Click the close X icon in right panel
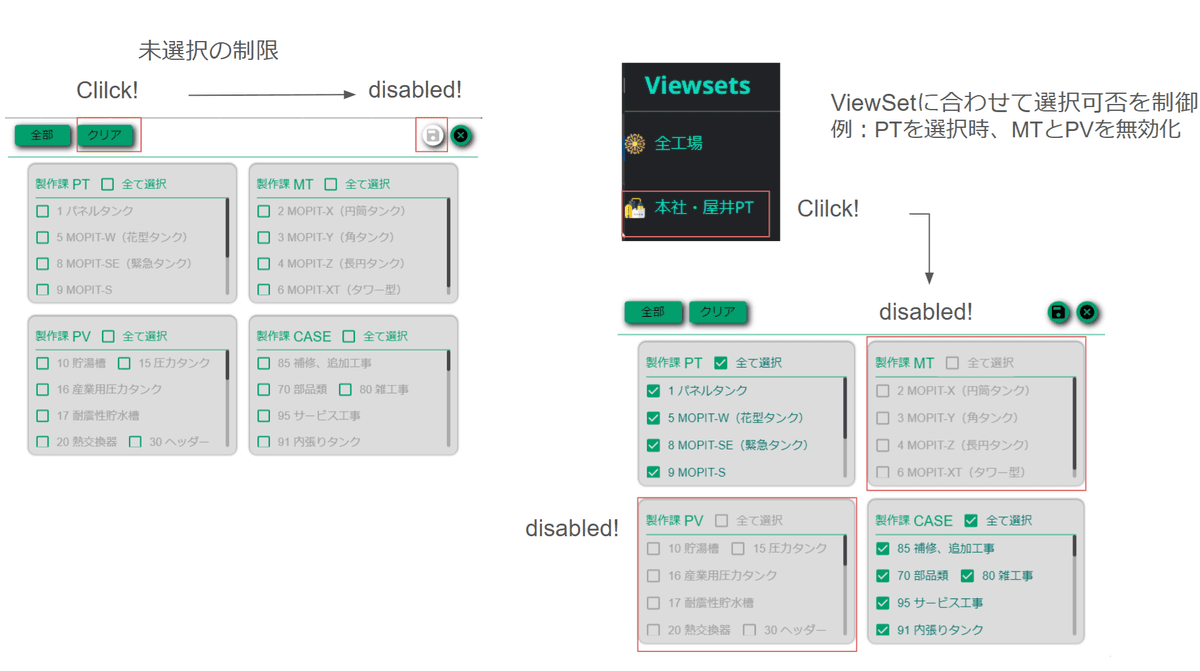The width and height of the screenshot is (1200, 671). pyautogui.click(x=1086, y=313)
